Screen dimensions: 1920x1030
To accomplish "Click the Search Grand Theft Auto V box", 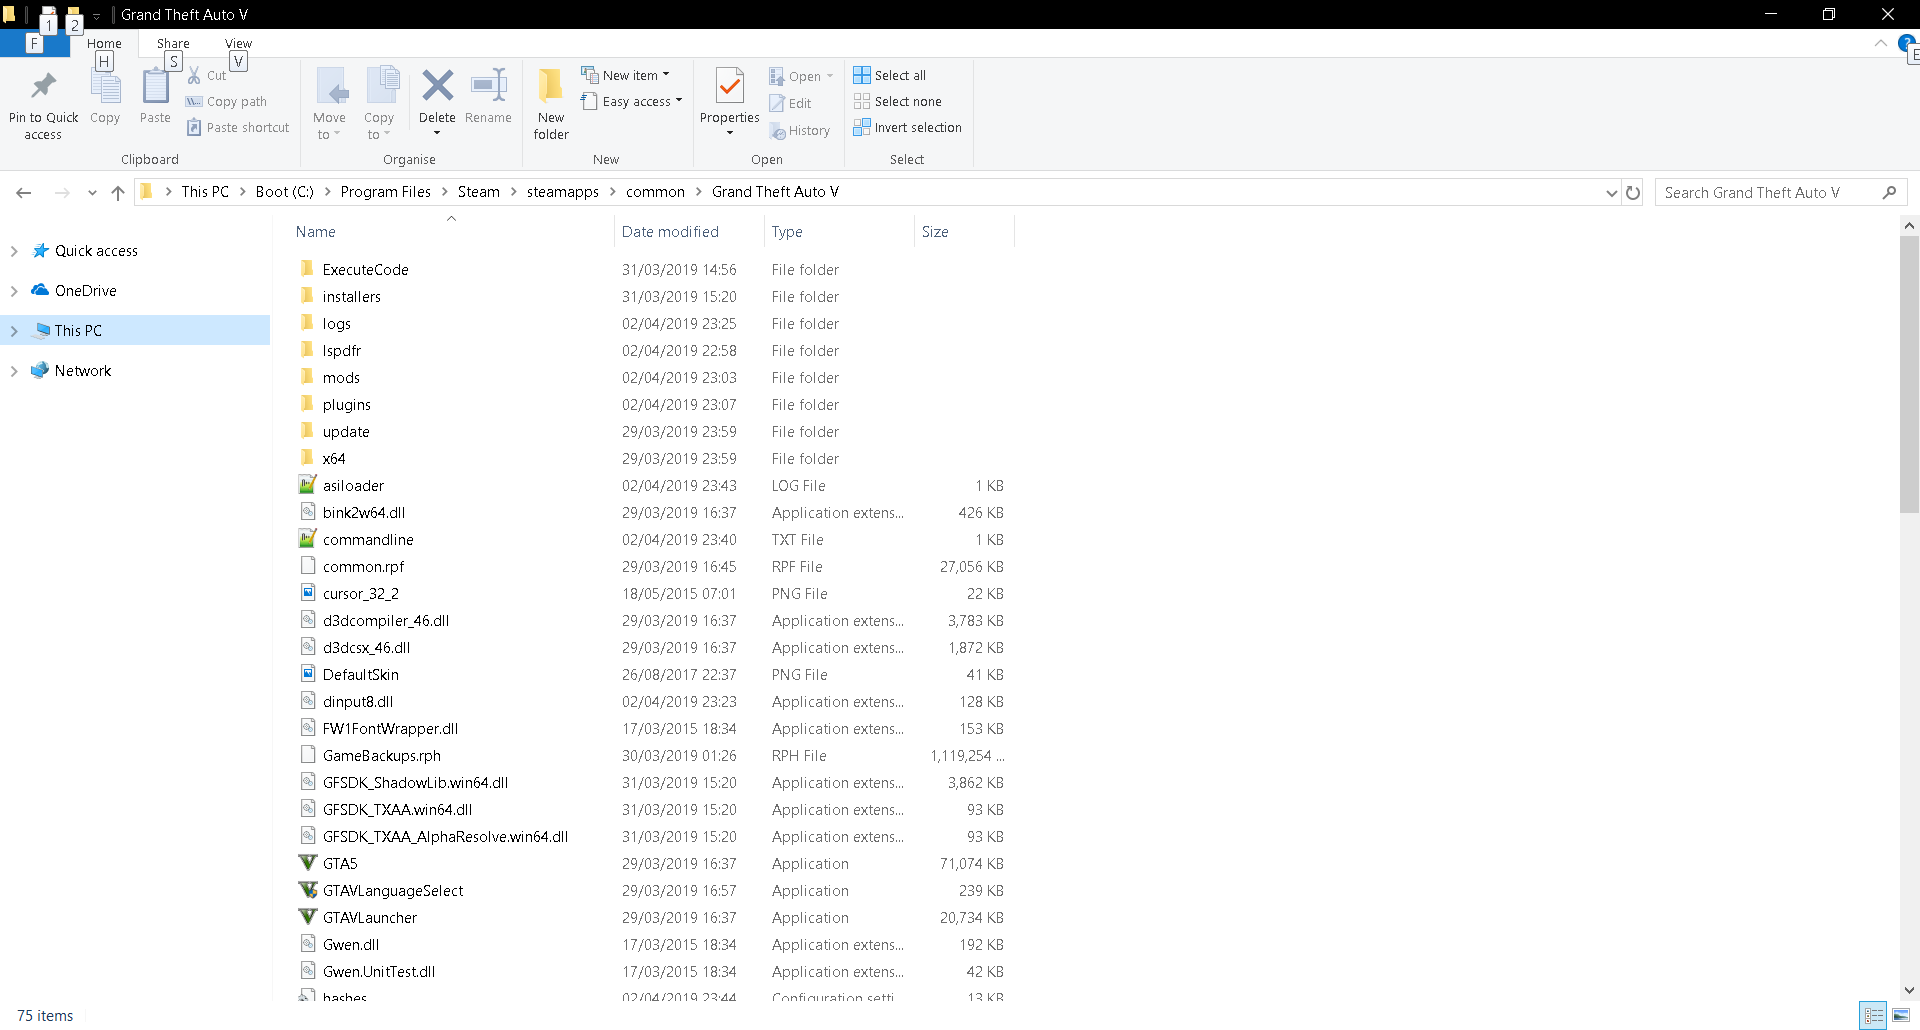I will click(1770, 193).
